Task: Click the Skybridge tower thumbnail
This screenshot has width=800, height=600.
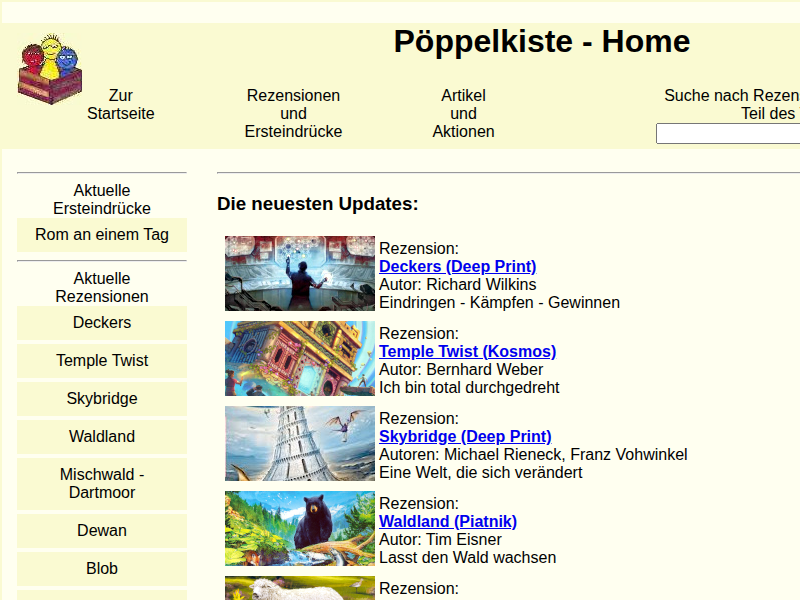Action: tap(299, 443)
